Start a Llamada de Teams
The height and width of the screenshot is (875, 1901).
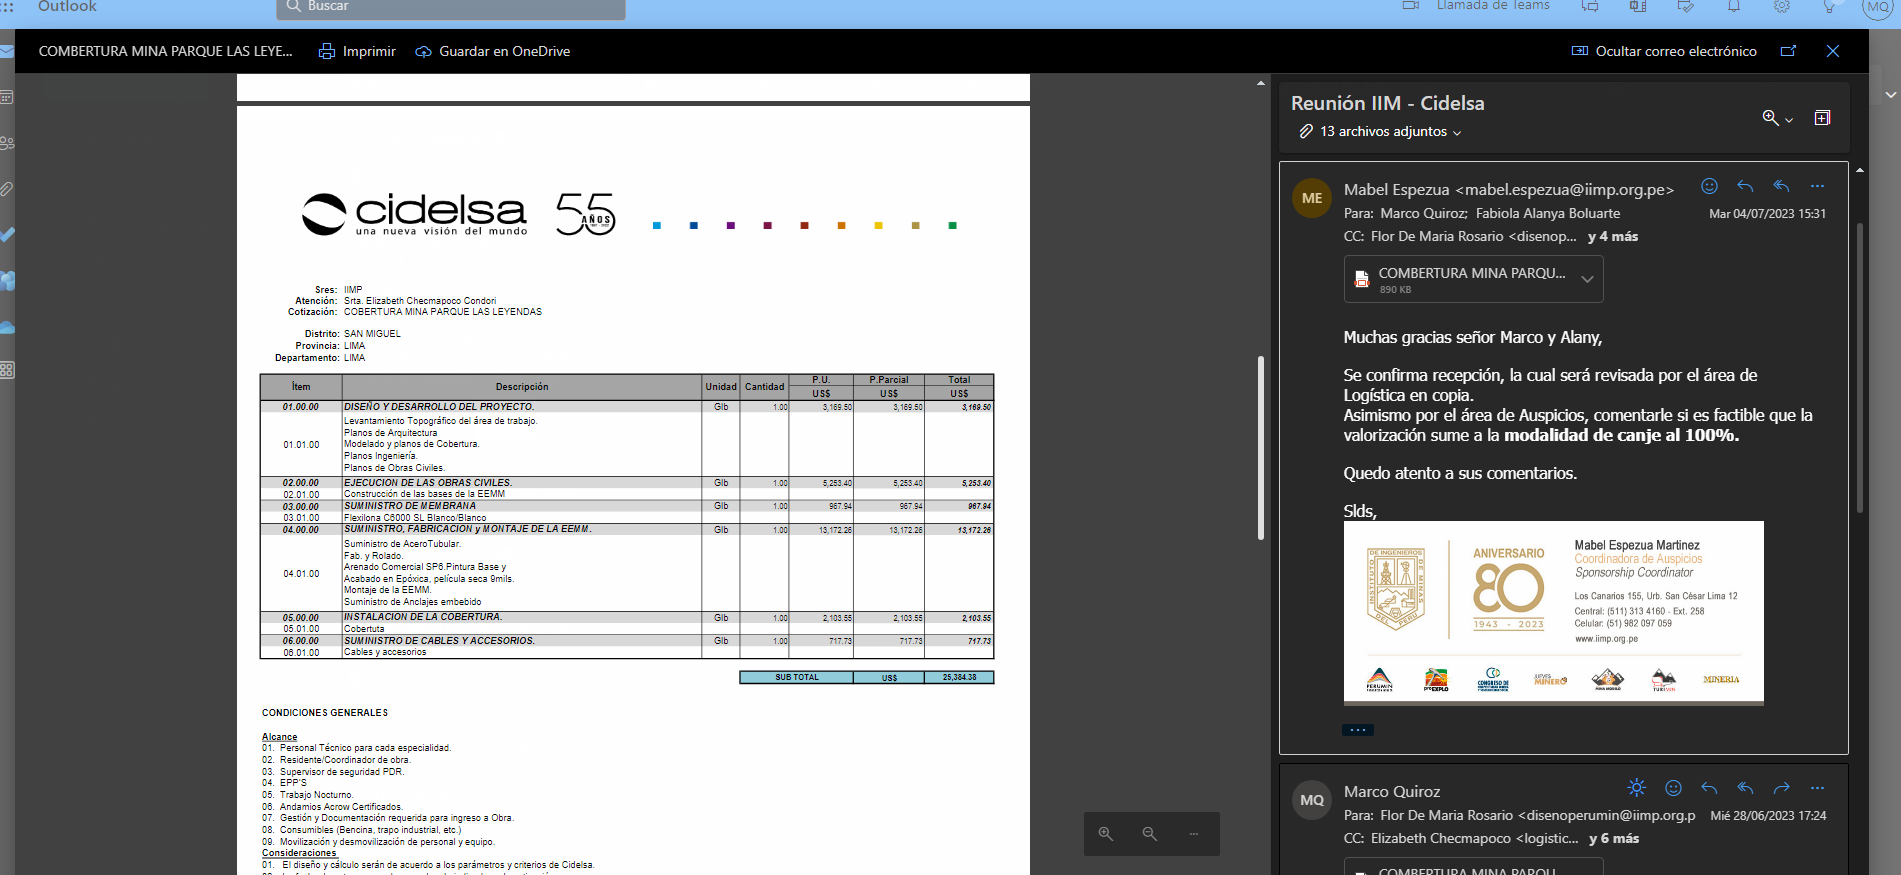point(1476,6)
